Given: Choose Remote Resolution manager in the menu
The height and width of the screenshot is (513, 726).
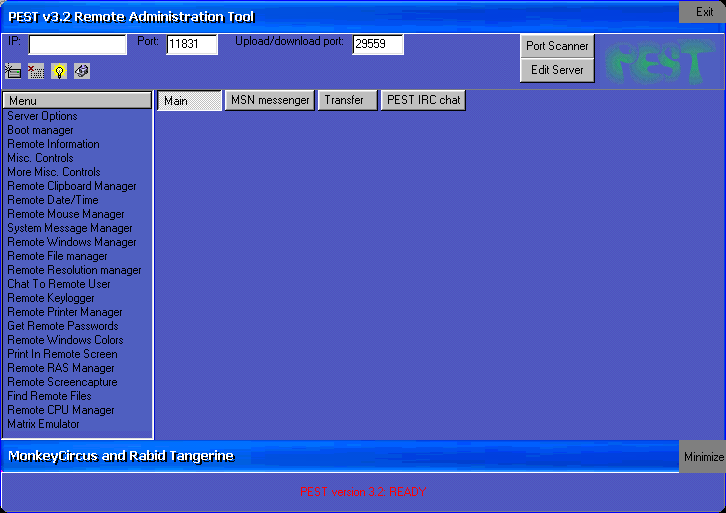Looking at the screenshot, I should click(x=74, y=270).
